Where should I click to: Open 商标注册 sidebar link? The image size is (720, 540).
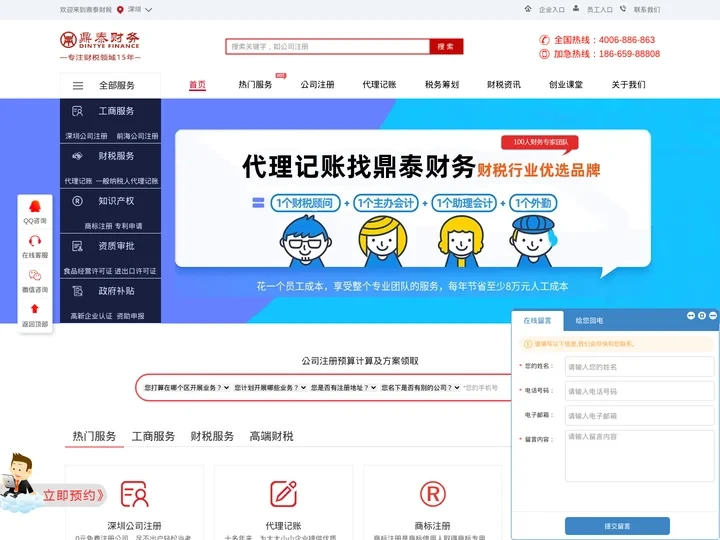click(98, 226)
